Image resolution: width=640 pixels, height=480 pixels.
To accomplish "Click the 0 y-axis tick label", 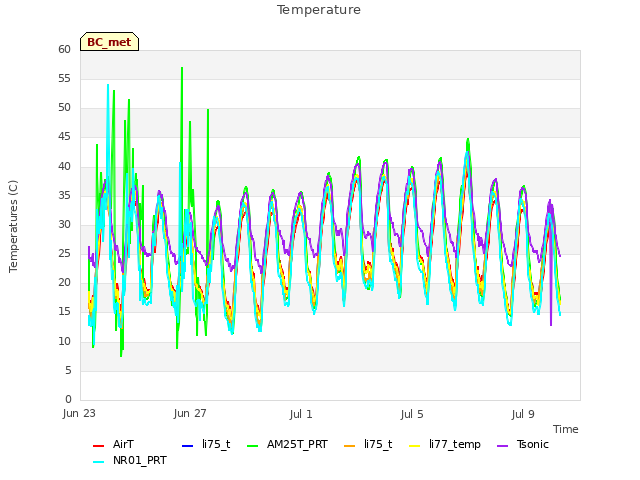I will (68, 400).
